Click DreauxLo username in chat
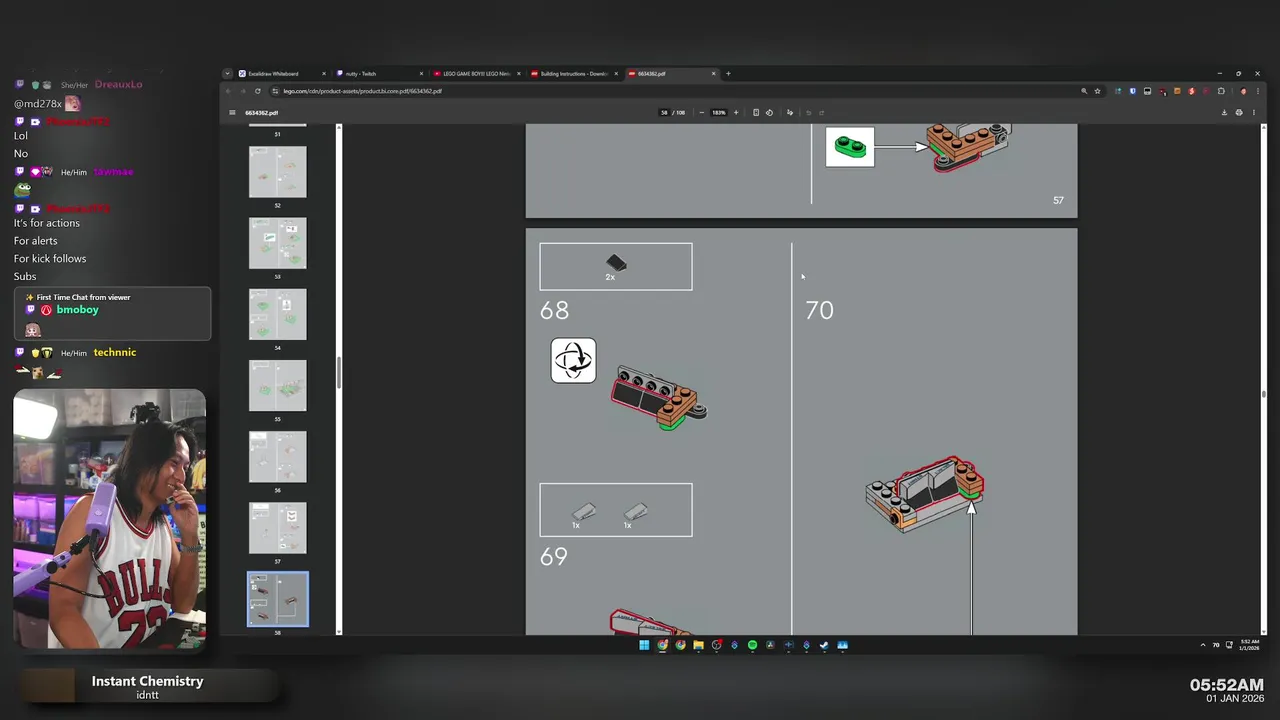Screen dimensions: 1280x720 click(x=118, y=85)
